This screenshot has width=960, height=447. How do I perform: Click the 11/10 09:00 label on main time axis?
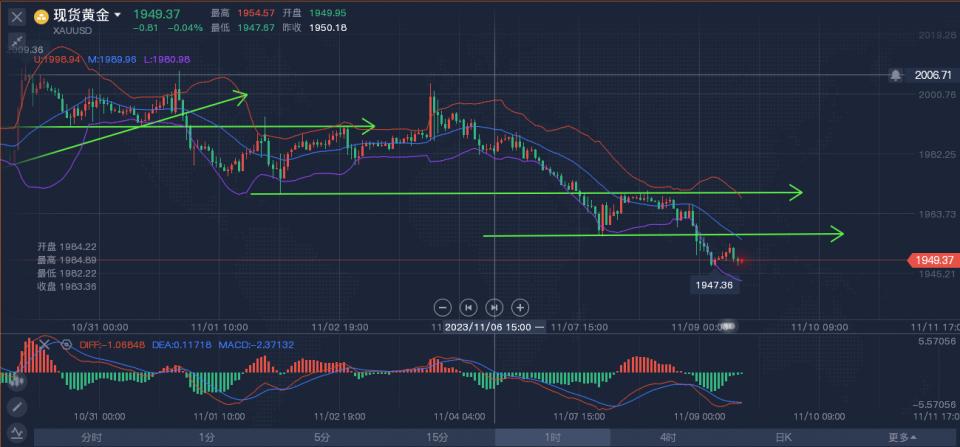[820, 327]
